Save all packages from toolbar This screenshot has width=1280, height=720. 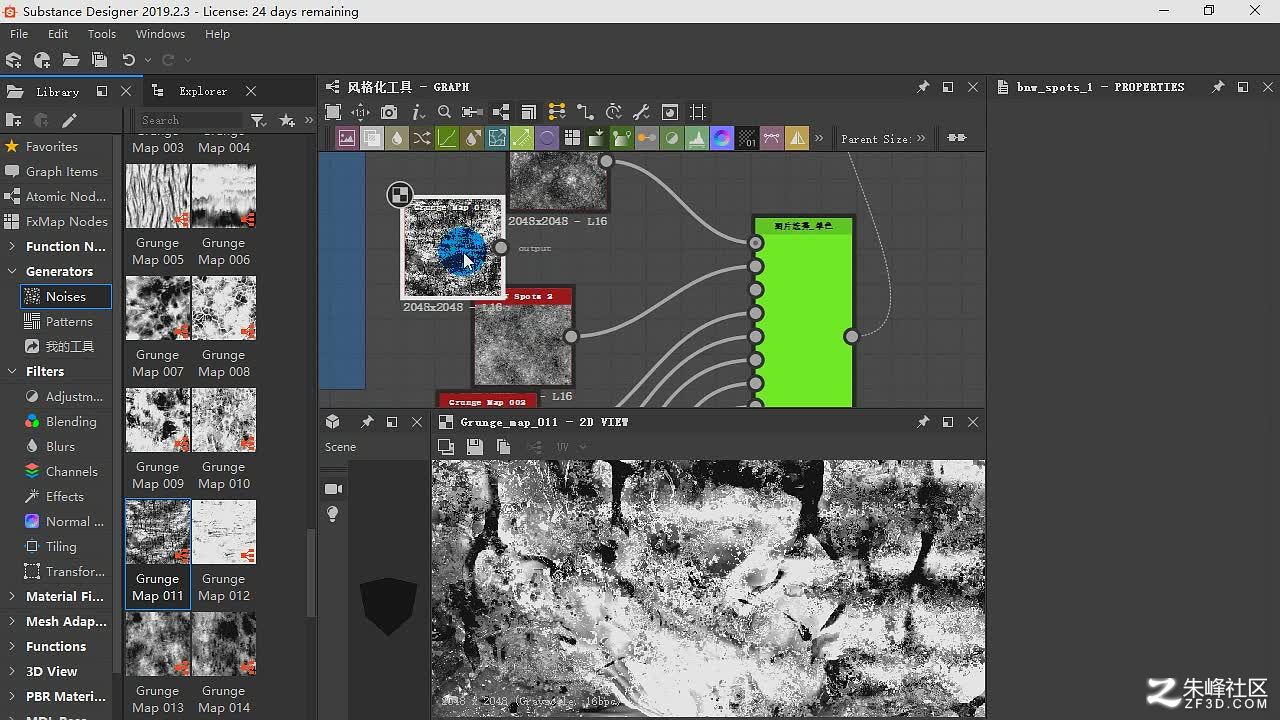(98, 60)
